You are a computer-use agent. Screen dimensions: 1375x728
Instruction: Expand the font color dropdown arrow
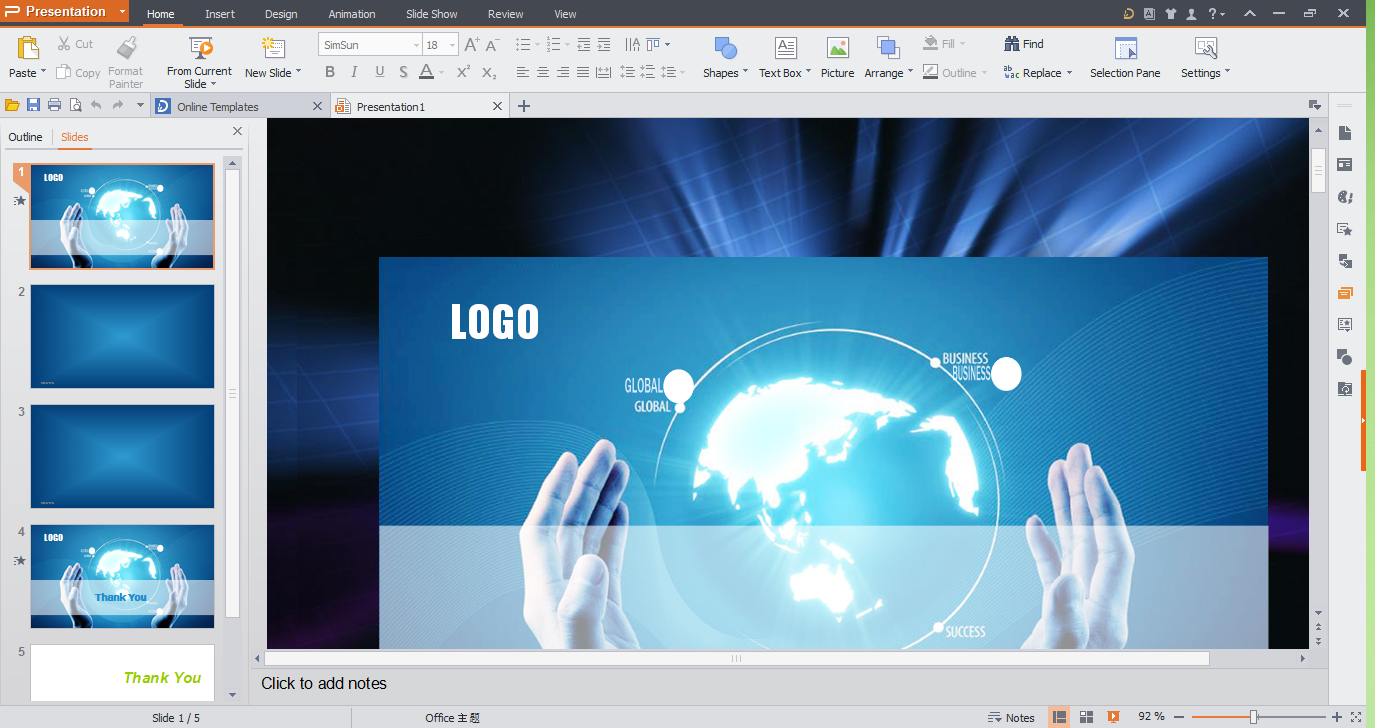click(441, 72)
